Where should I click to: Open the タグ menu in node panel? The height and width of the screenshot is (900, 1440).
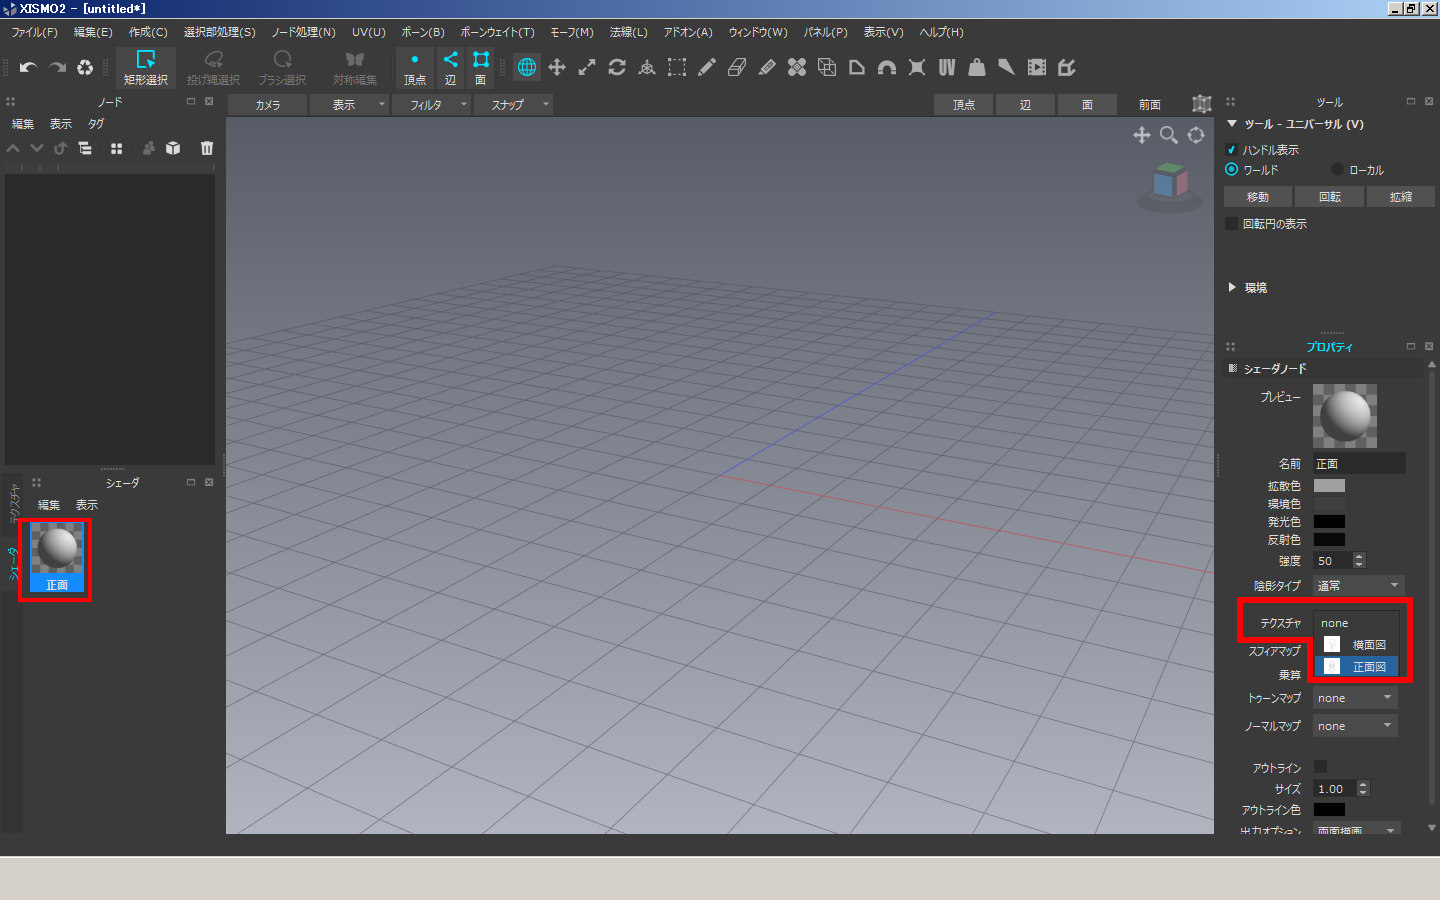point(96,124)
